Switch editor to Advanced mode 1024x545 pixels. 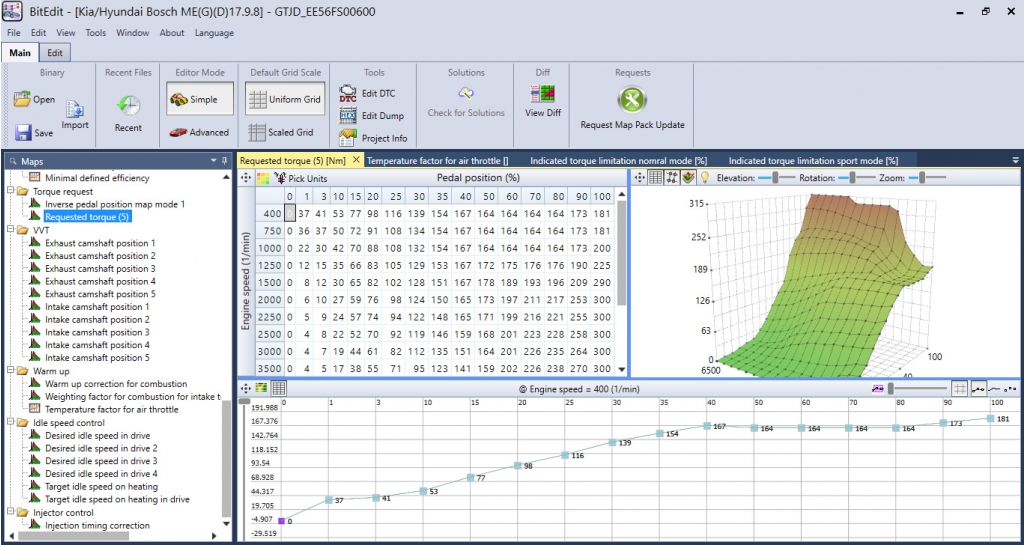point(199,132)
